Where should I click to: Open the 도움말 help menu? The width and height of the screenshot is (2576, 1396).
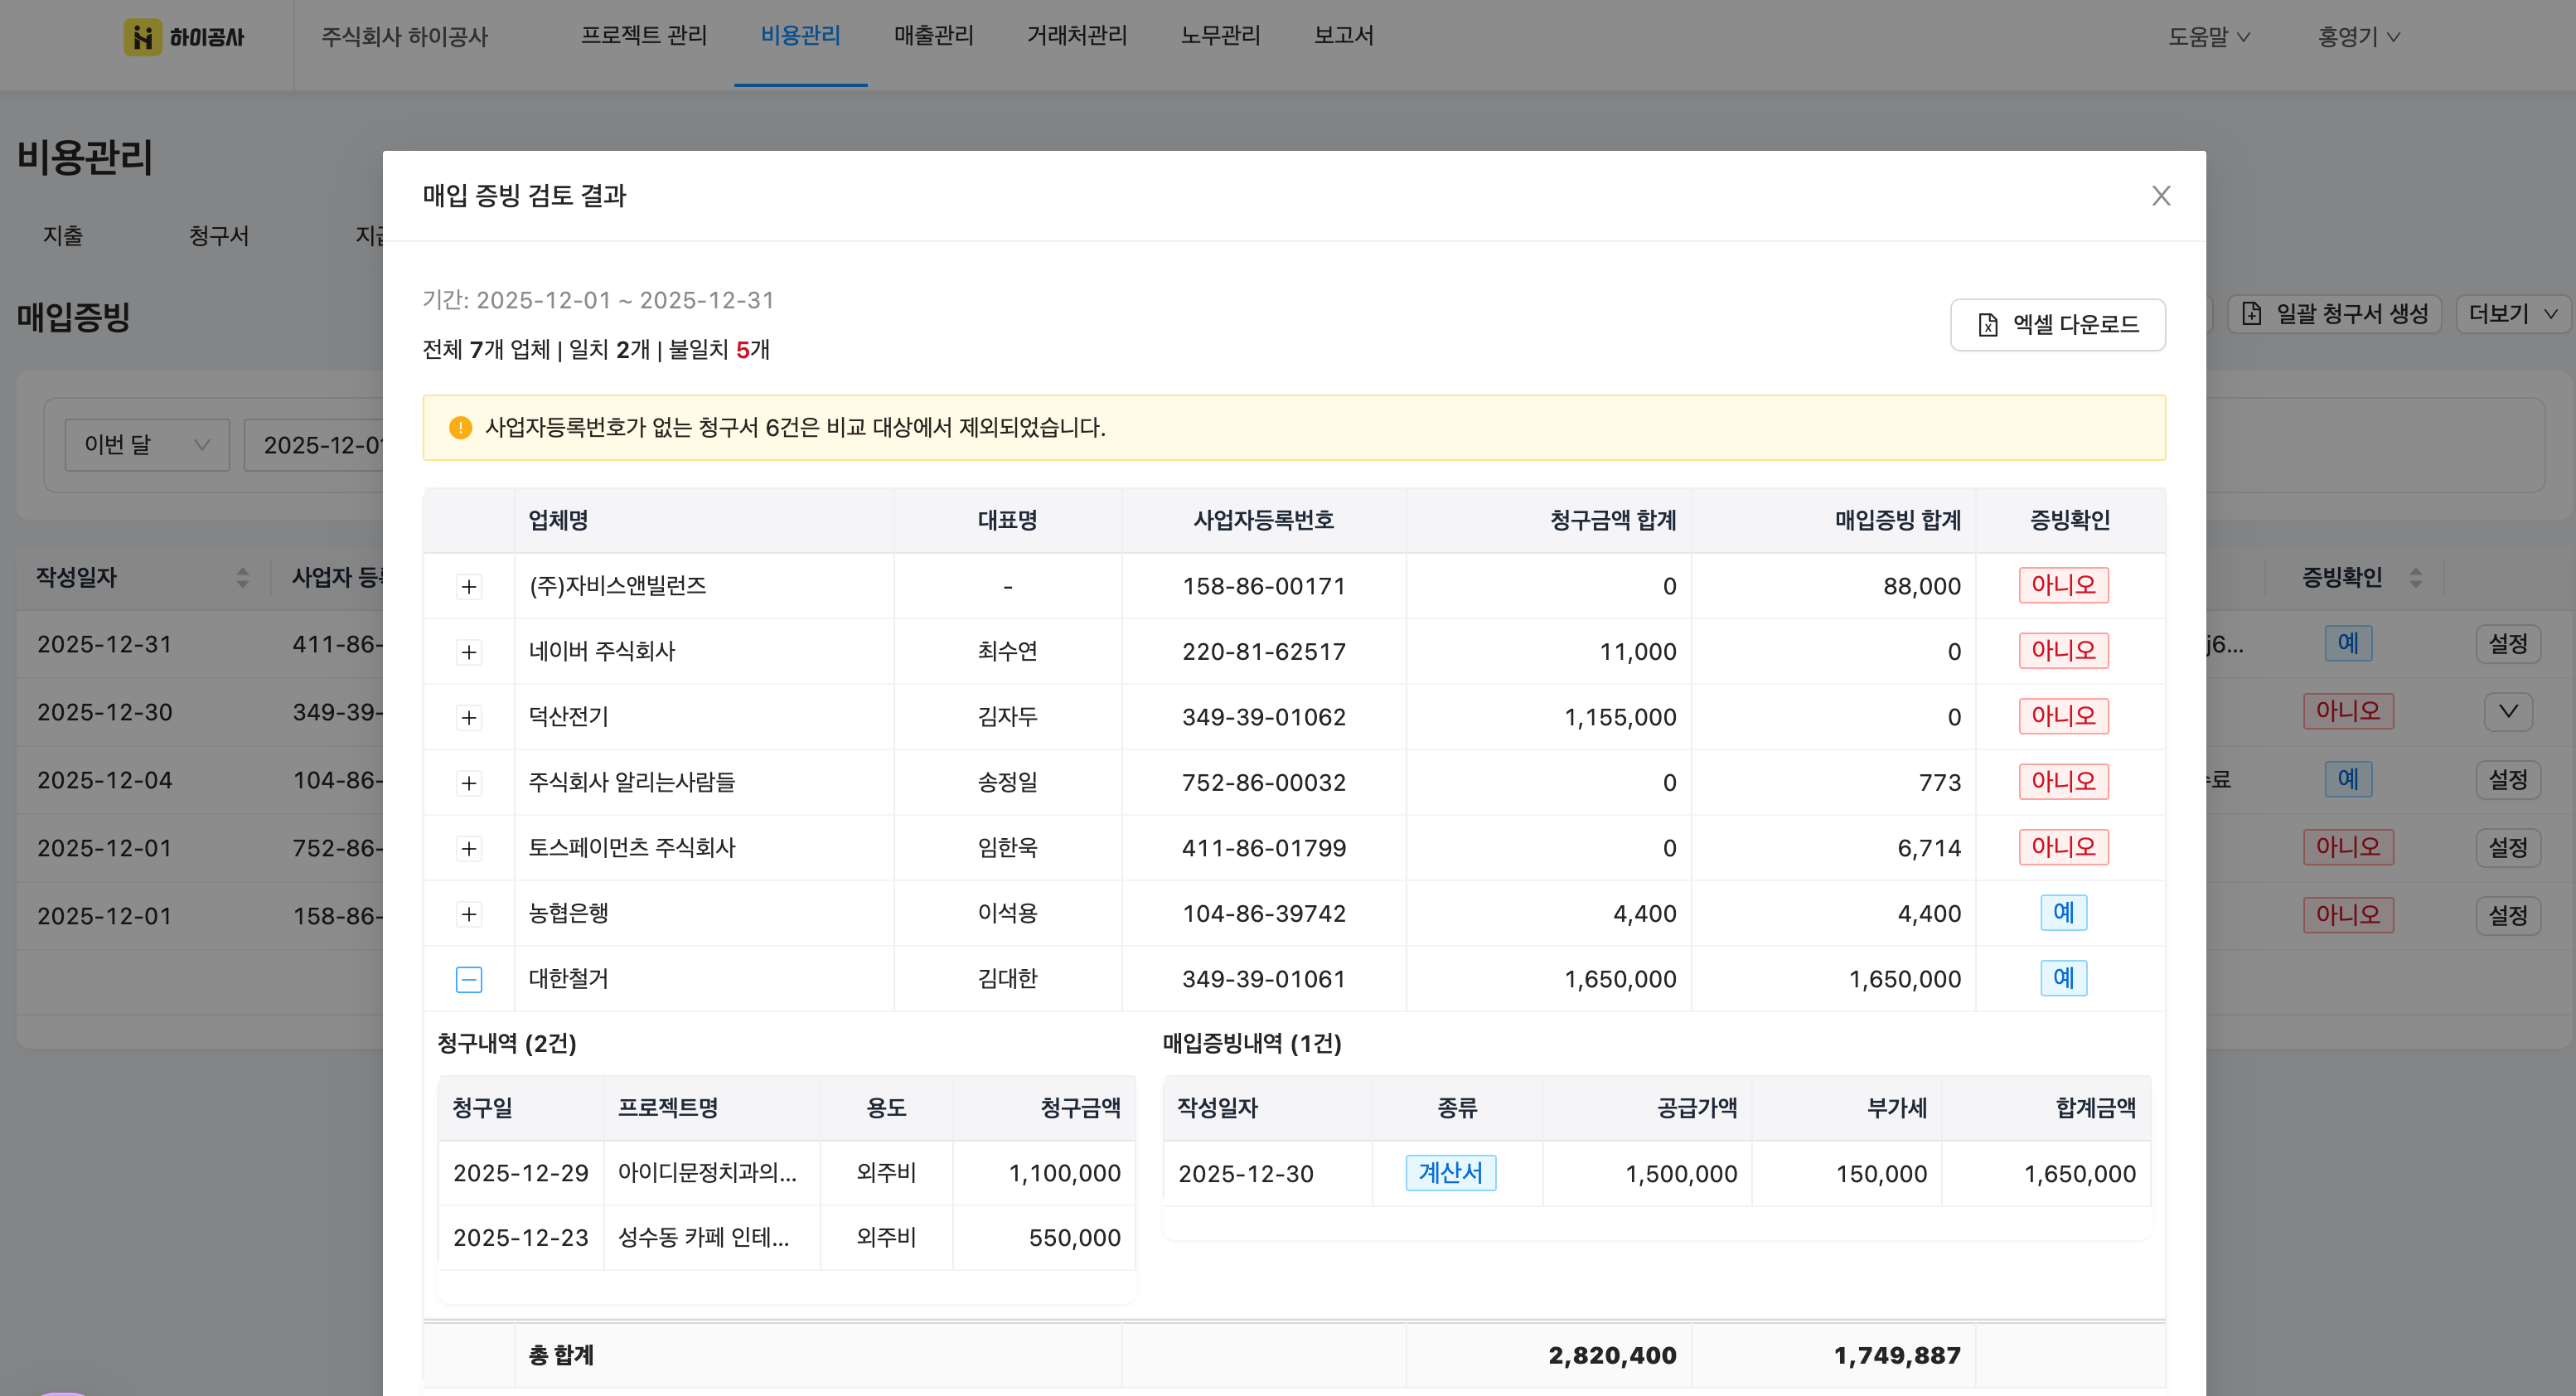click(x=2209, y=37)
